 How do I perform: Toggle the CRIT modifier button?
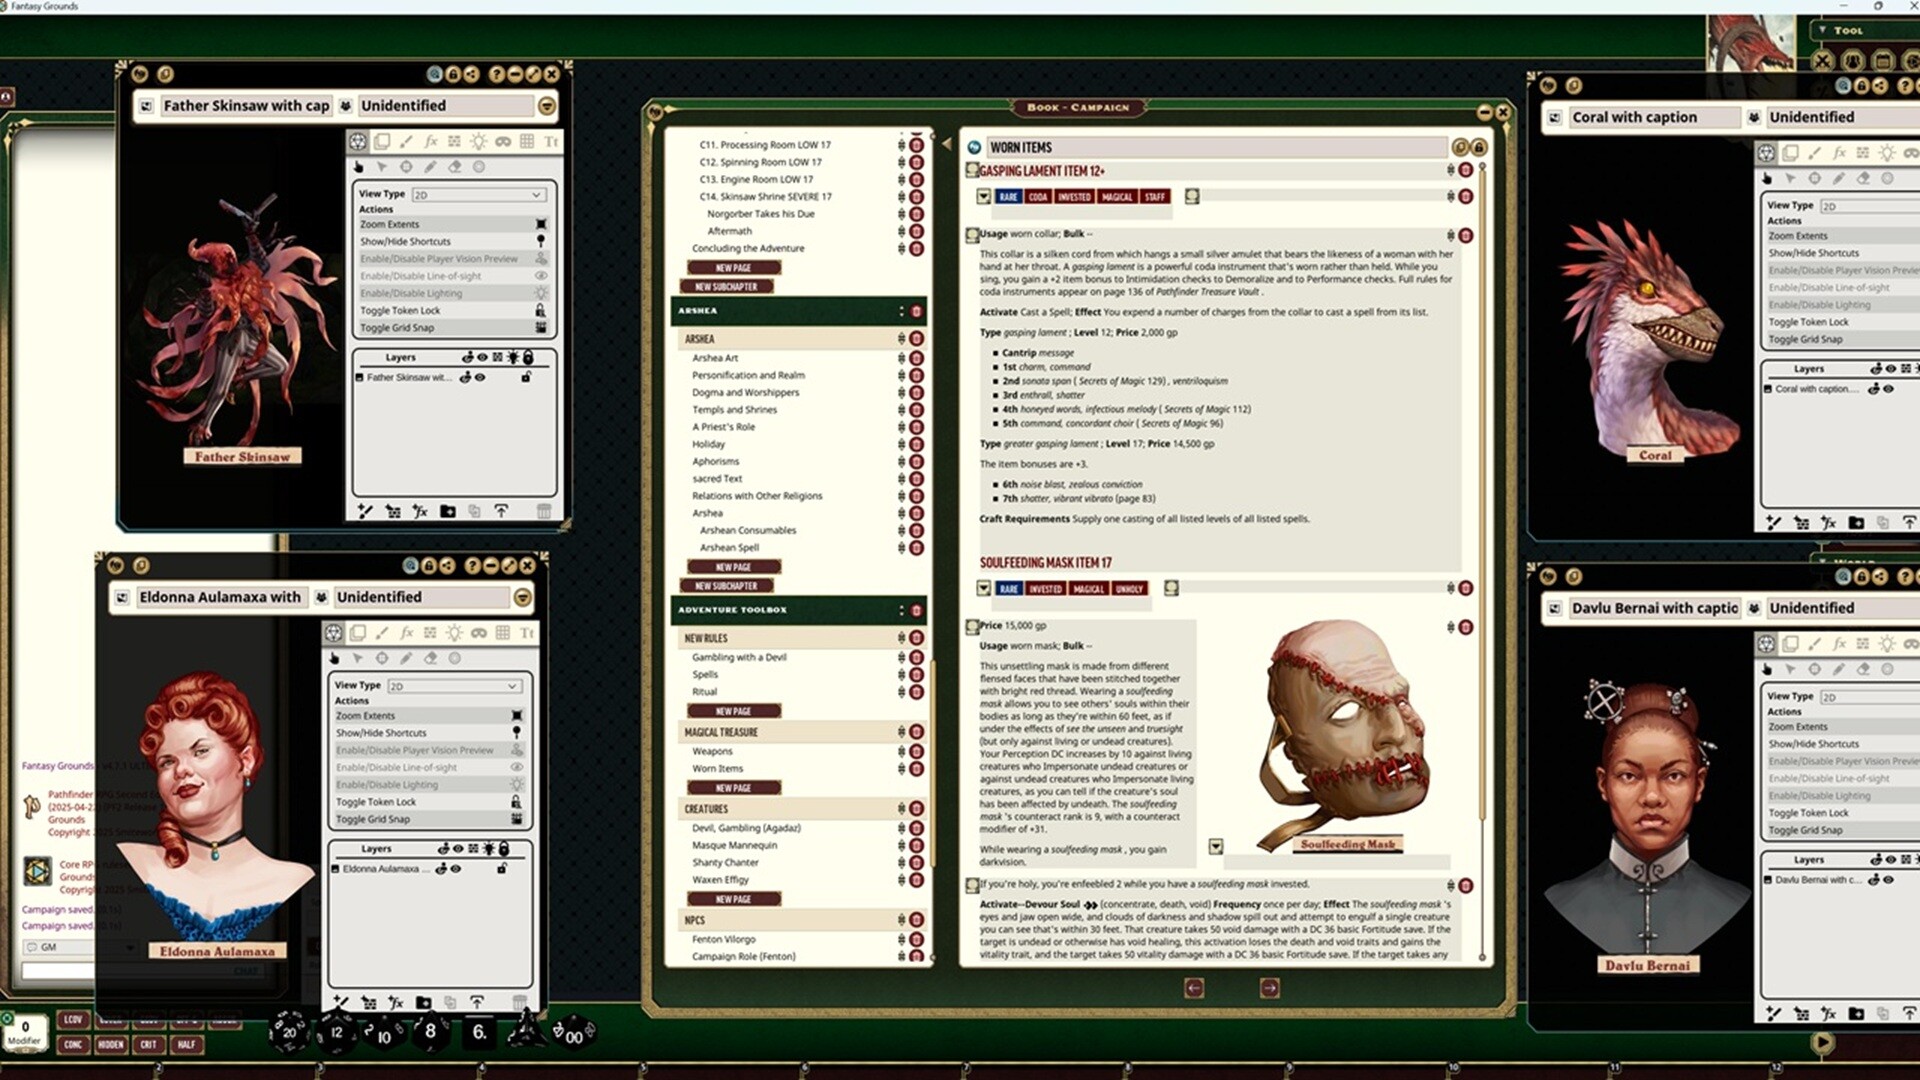(148, 1044)
